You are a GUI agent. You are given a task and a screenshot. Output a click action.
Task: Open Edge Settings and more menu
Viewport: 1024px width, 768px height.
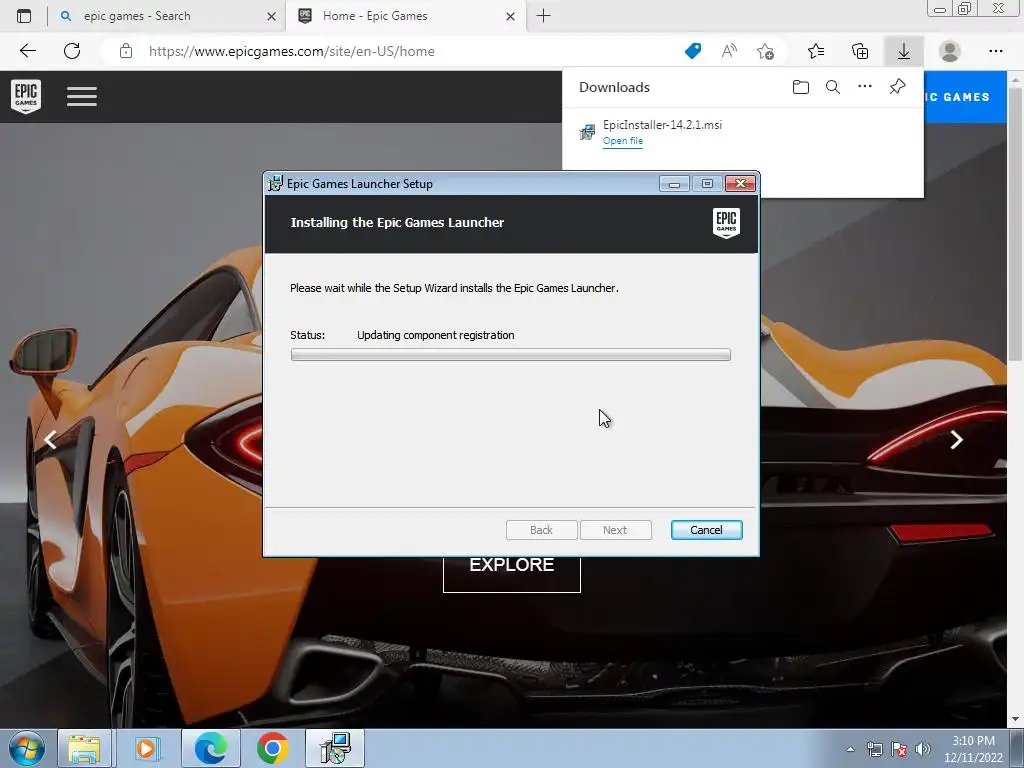tap(995, 51)
